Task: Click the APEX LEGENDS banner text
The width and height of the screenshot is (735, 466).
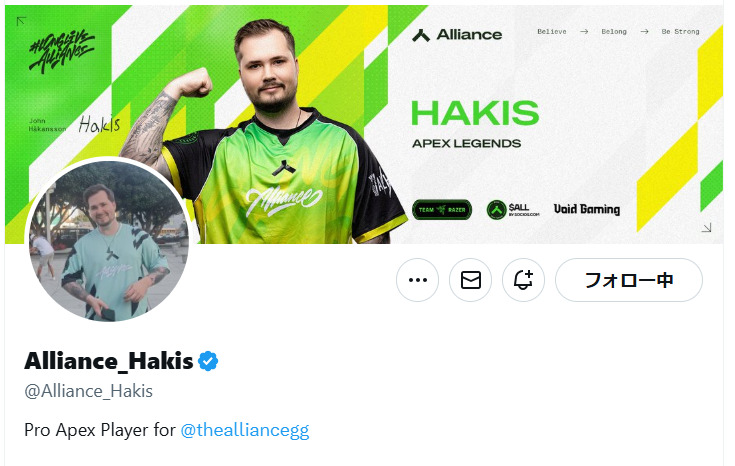Action: [466, 143]
